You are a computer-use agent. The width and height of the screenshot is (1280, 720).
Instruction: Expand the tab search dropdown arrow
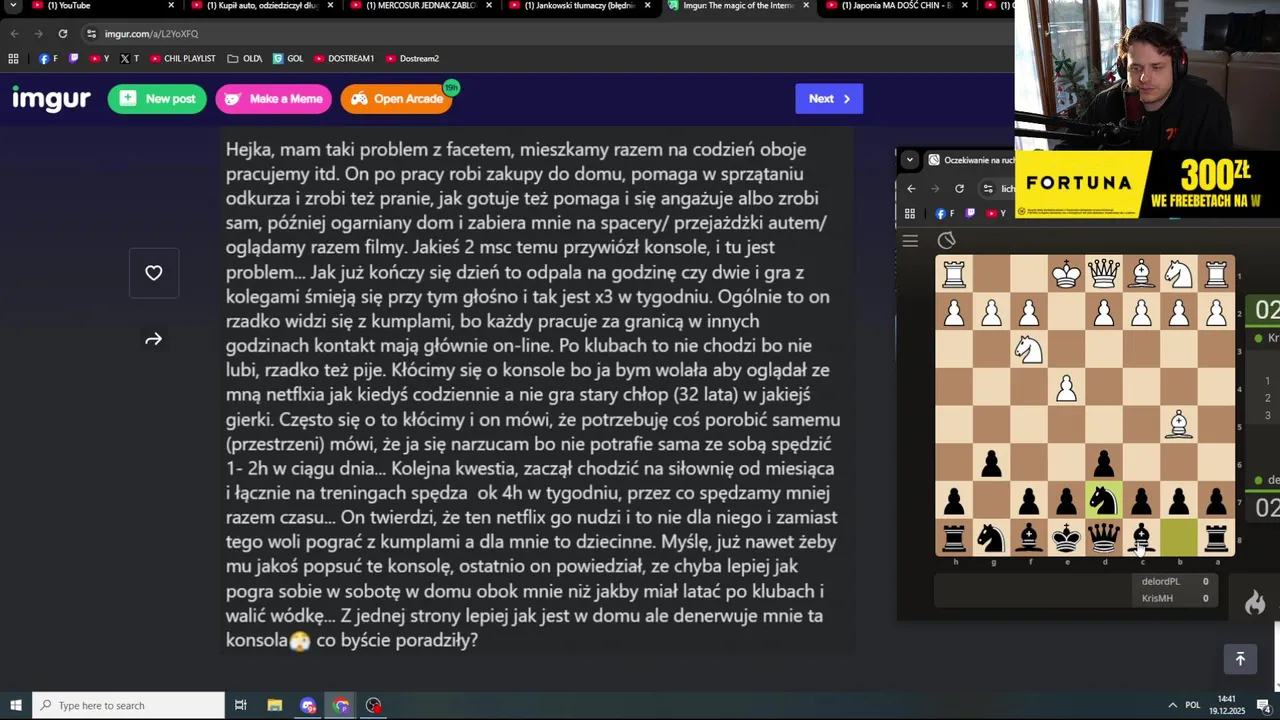click(x=13, y=6)
